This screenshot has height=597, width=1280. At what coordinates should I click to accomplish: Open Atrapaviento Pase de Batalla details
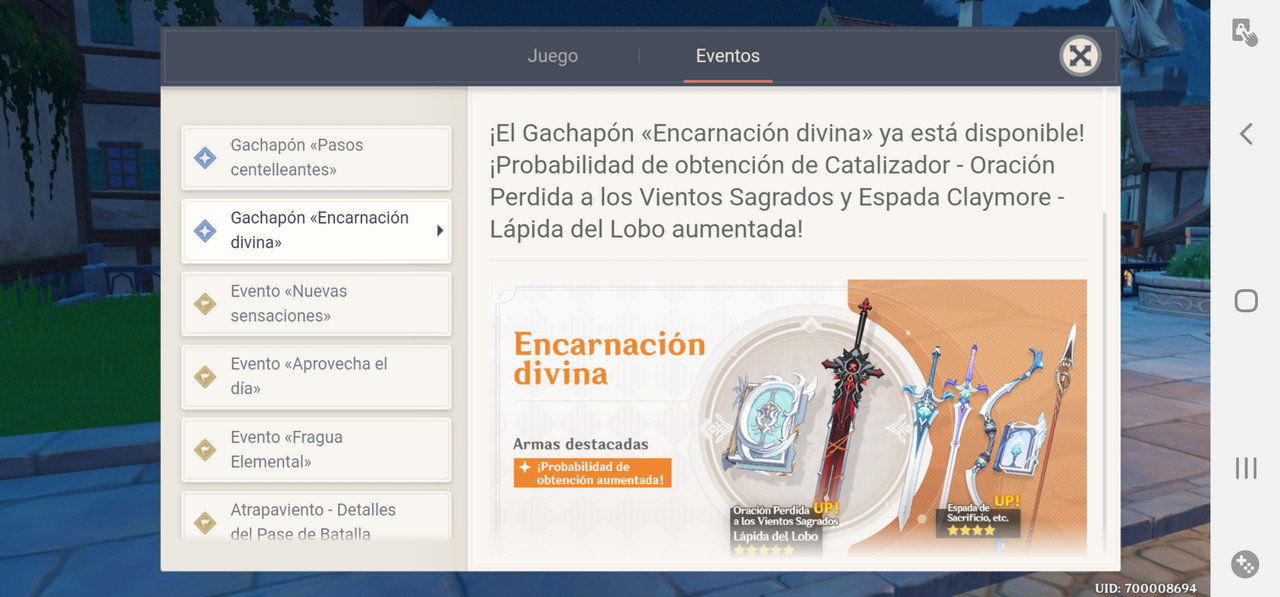pos(316,516)
